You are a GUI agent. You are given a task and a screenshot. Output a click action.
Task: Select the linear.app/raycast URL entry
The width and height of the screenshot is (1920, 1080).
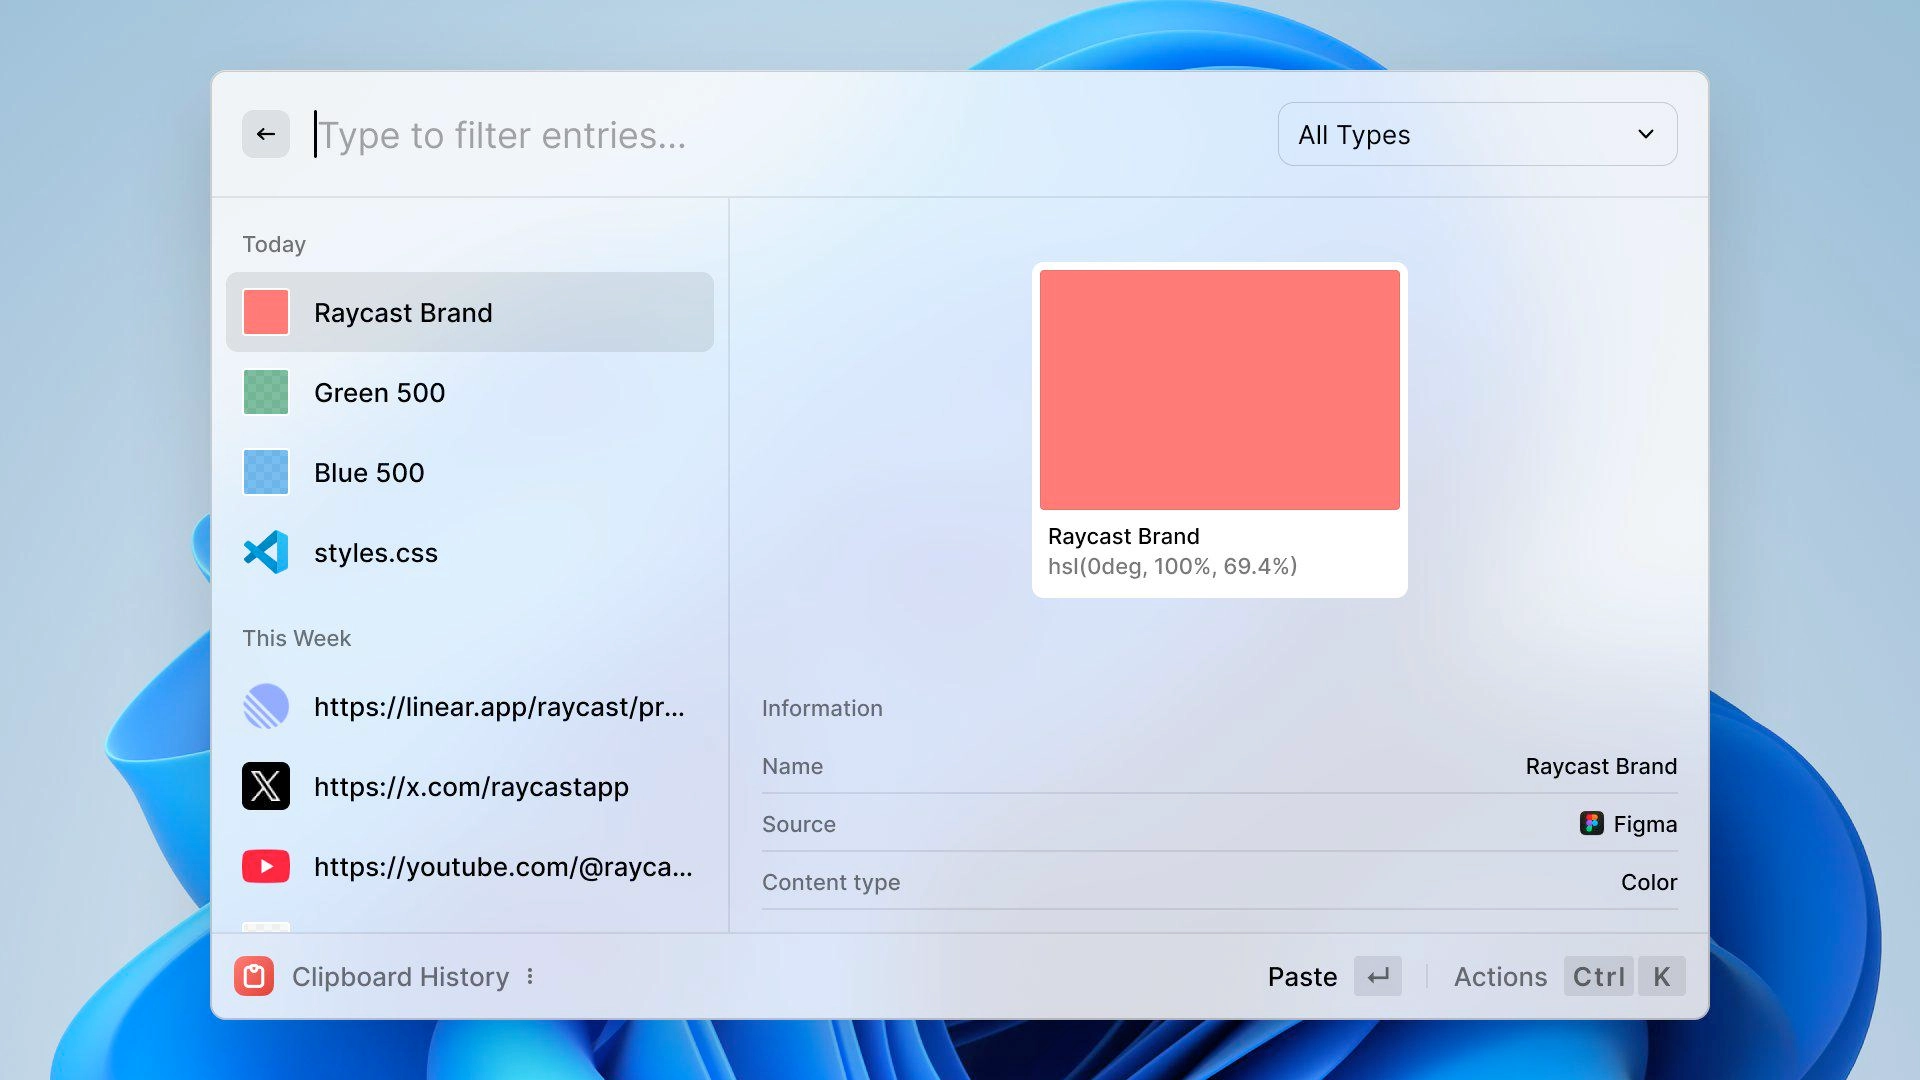click(x=499, y=706)
